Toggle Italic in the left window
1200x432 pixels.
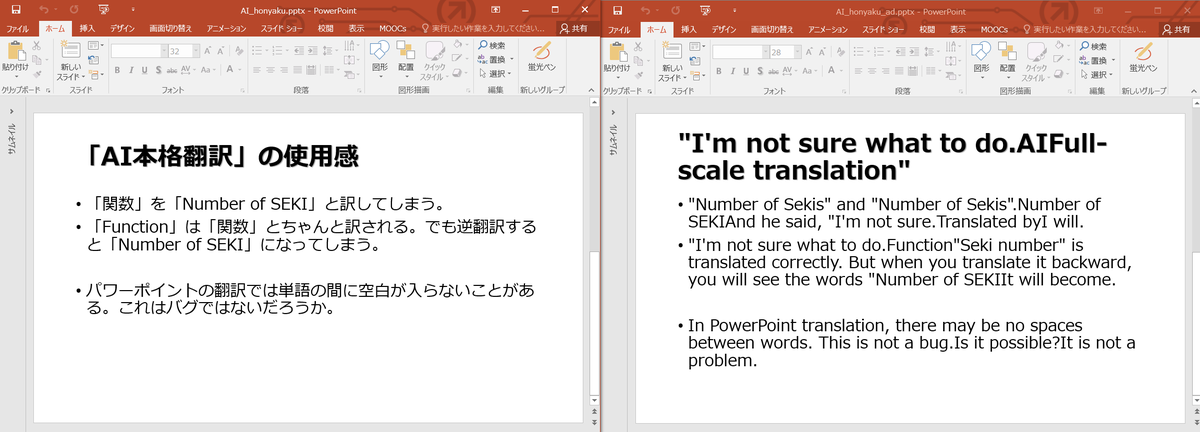pos(131,70)
